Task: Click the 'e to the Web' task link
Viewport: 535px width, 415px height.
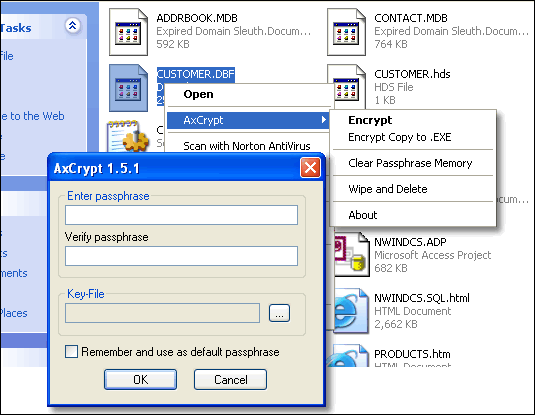Action: [33, 116]
